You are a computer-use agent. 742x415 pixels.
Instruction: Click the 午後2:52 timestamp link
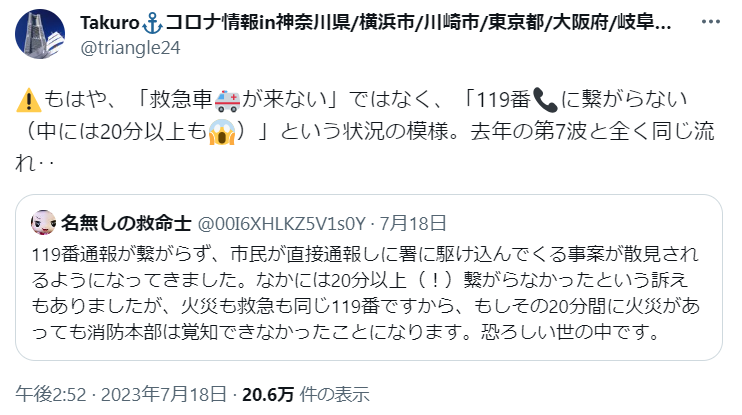51,394
